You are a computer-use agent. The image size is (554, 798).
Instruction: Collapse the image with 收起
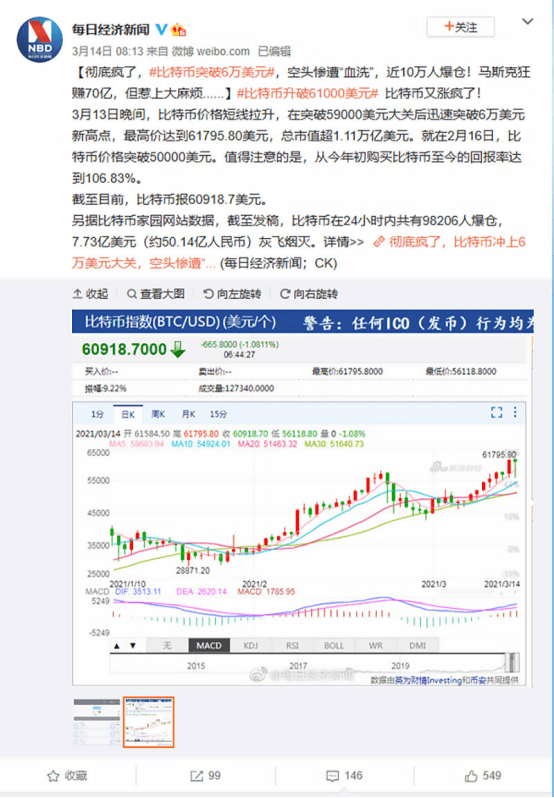[x=91, y=294]
